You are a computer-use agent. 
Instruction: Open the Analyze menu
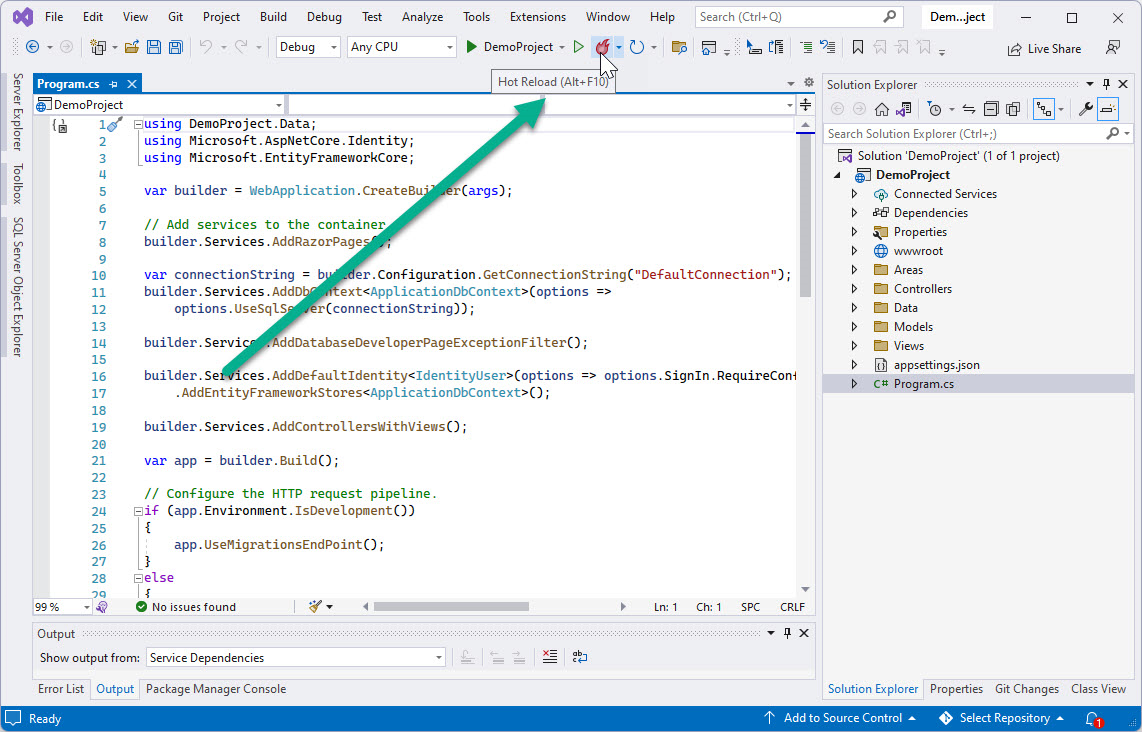click(x=422, y=17)
